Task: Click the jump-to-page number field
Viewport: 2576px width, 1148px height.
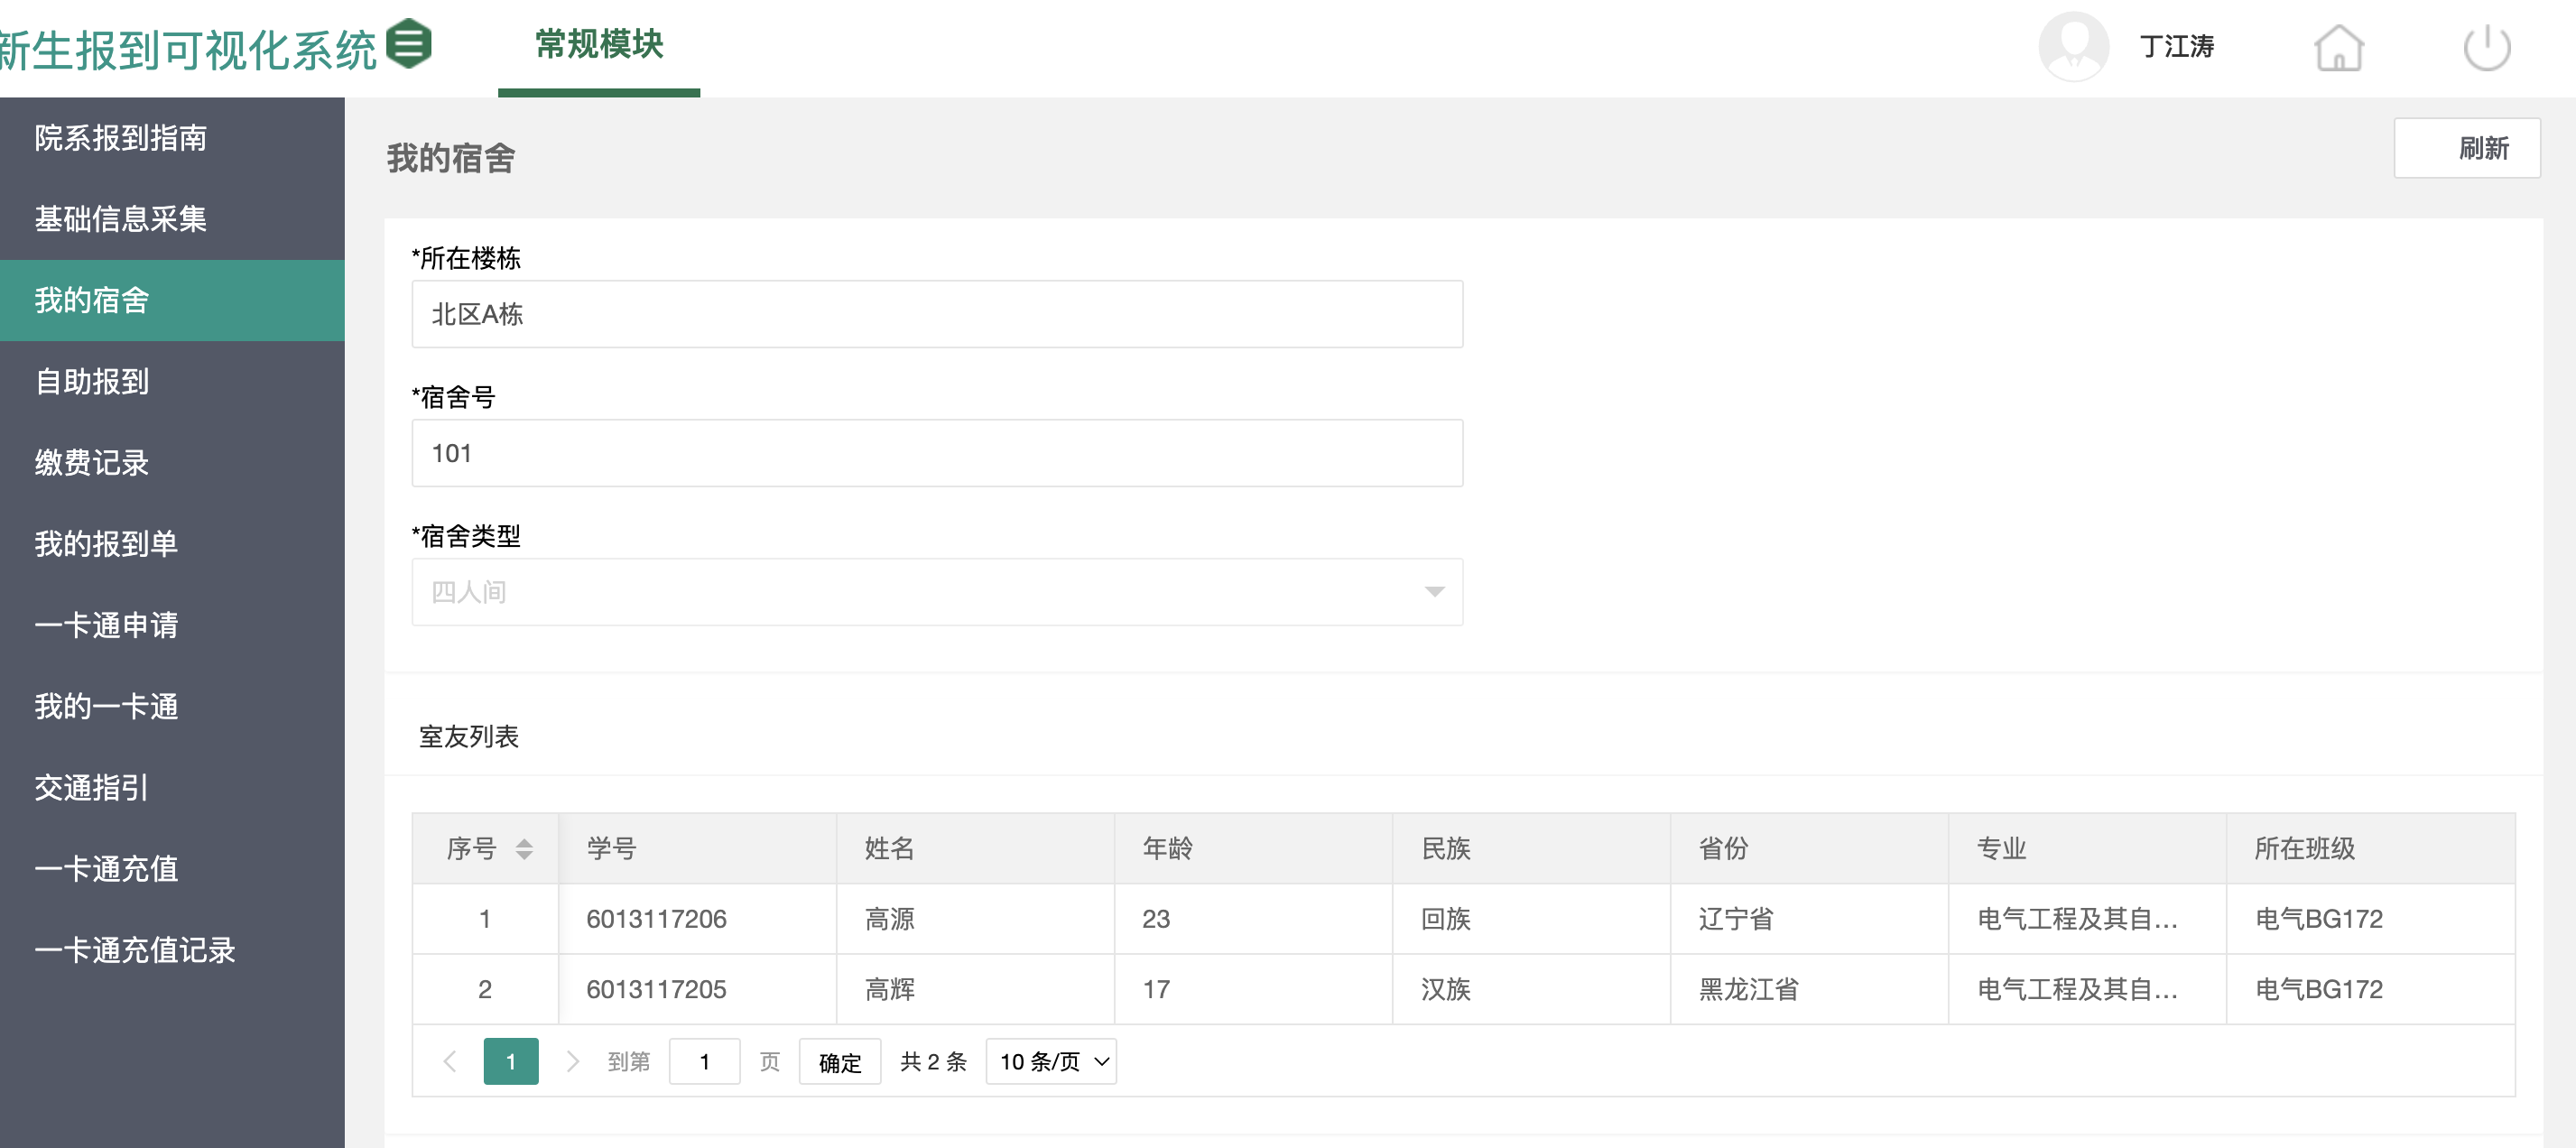Action: tap(704, 1061)
